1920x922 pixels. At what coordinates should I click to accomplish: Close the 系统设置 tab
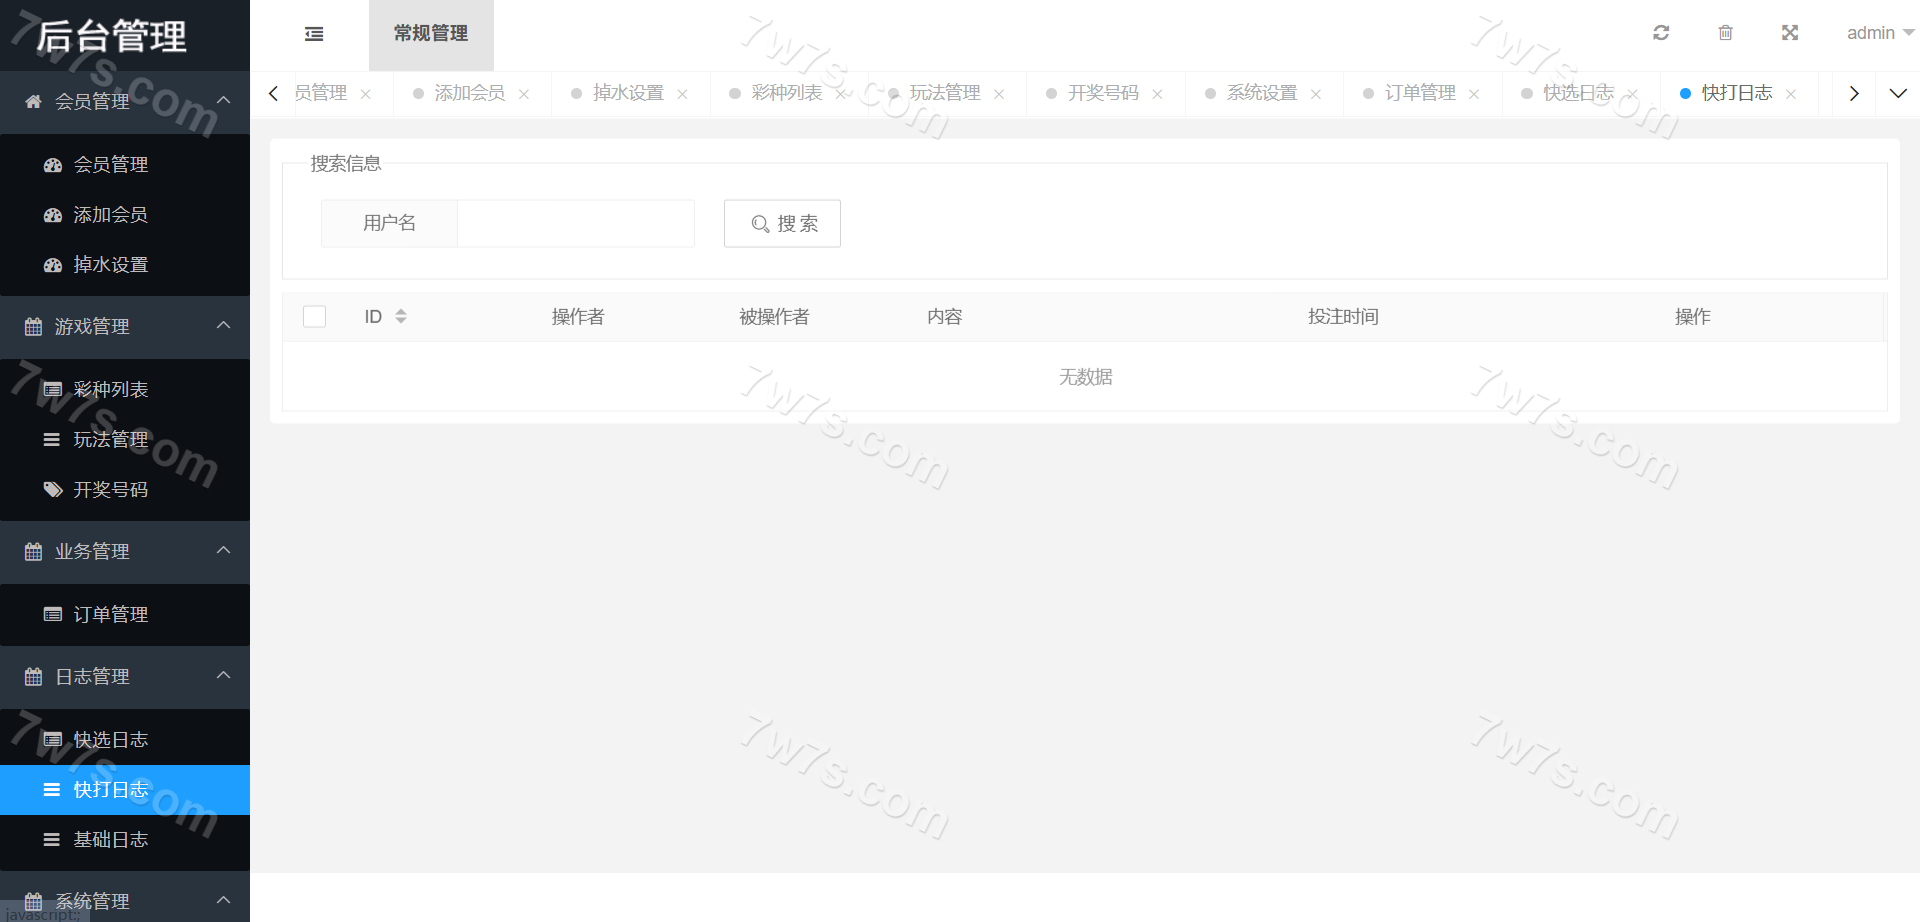(x=1316, y=94)
